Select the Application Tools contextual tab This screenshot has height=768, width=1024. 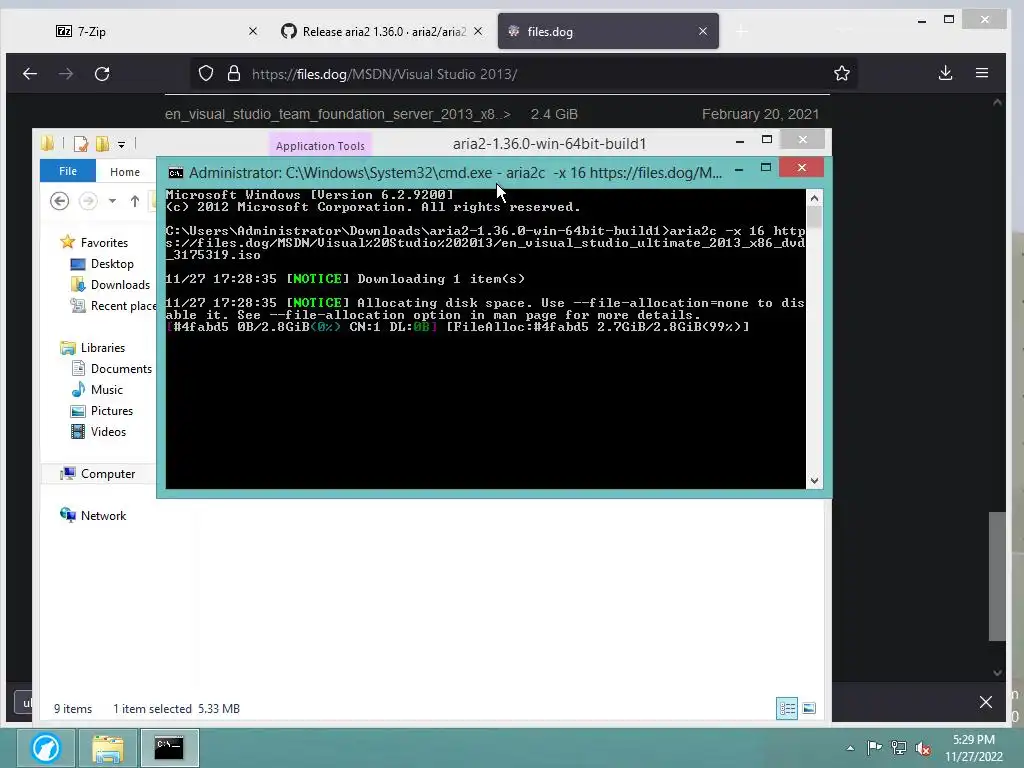pos(320,146)
